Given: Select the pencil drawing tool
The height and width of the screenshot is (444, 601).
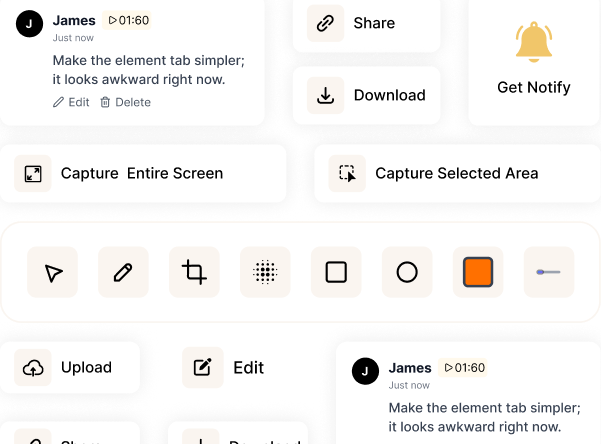Looking at the screenshot, I should pos(123,272).
